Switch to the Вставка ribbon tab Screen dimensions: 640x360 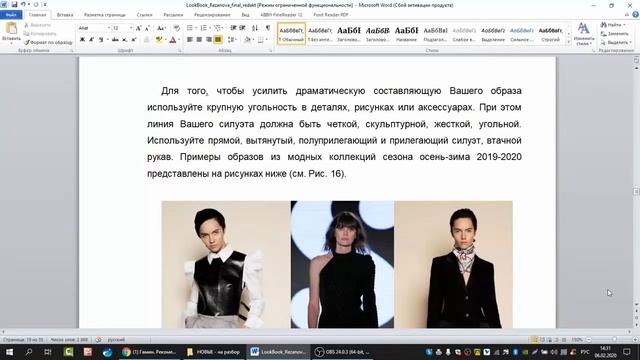[65, 15]
